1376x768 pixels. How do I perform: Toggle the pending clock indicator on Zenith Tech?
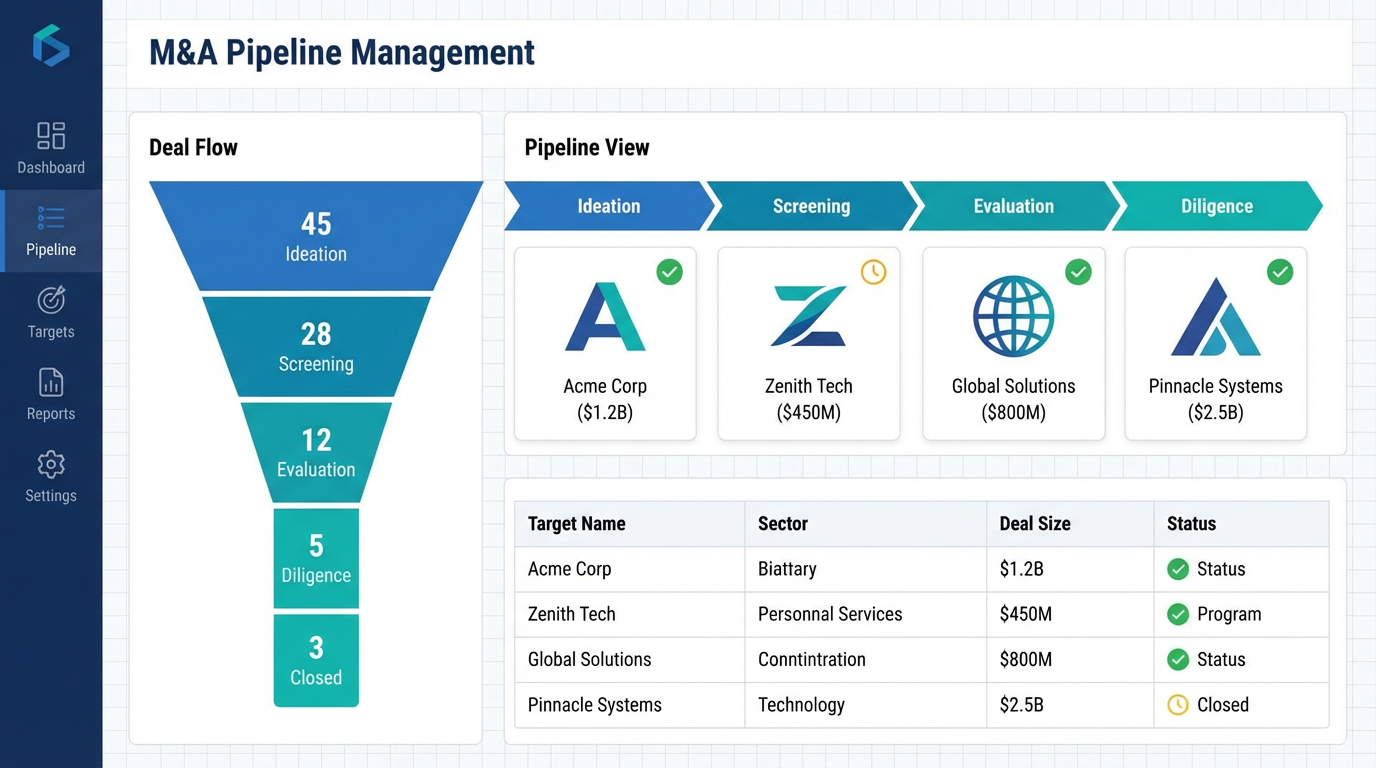tap(873, 271)
